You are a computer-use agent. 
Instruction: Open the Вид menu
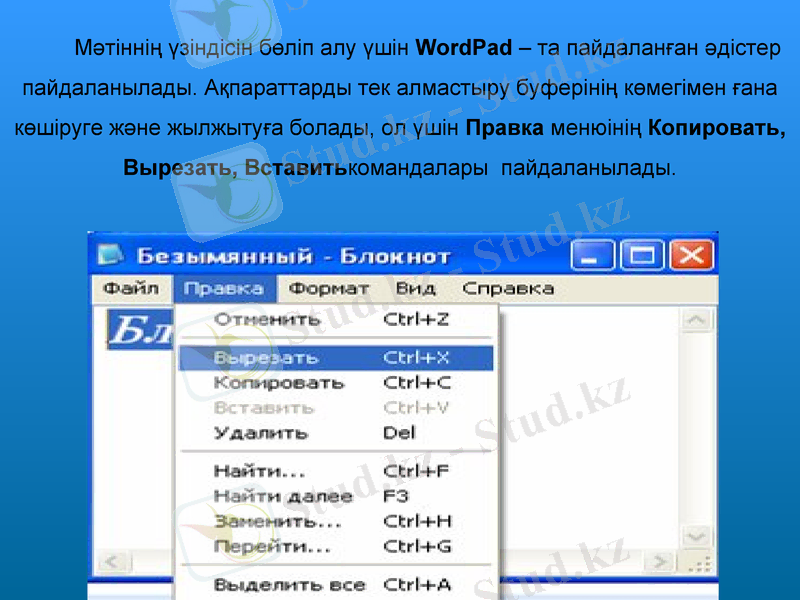tap(414, 289)
